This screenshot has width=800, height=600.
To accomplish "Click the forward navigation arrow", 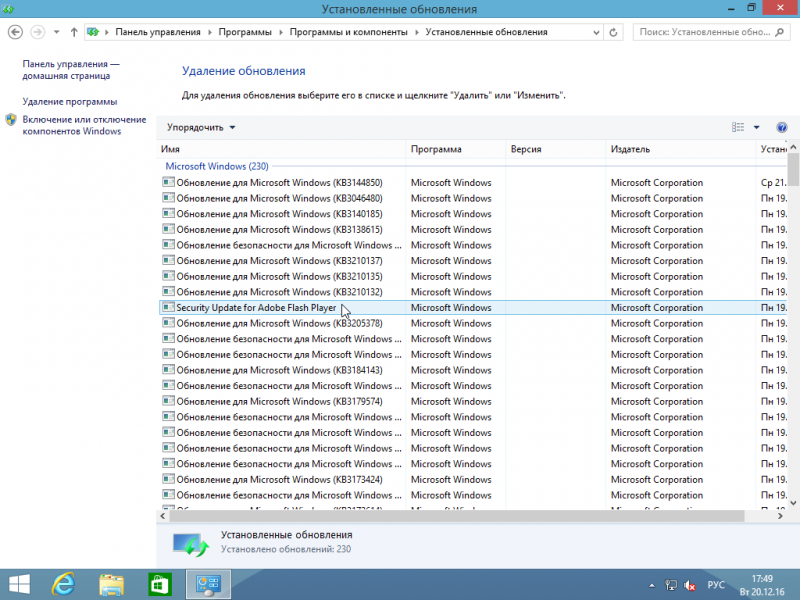I will click(x=37, y=32).
